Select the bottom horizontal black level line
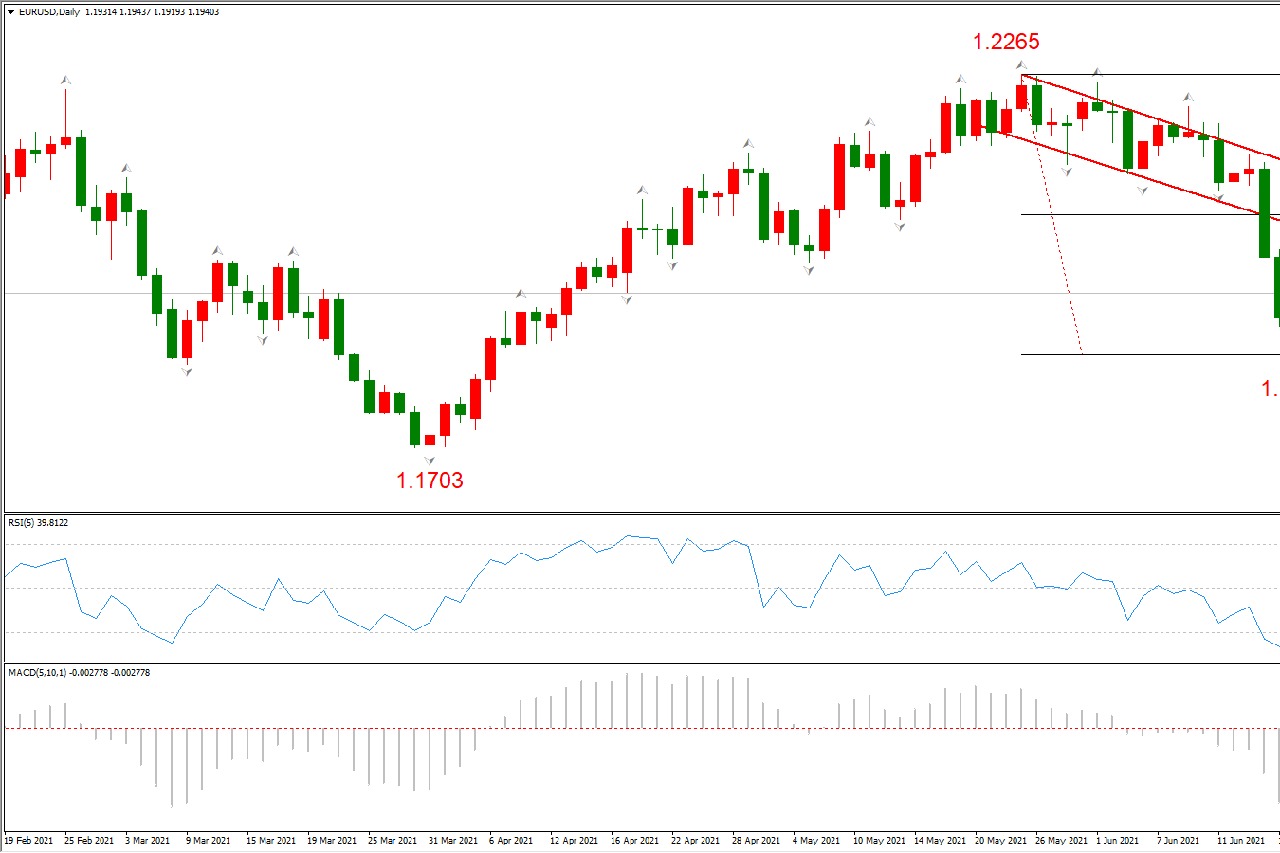Screen dimensions: 1280x853 tap(1150, 354)
